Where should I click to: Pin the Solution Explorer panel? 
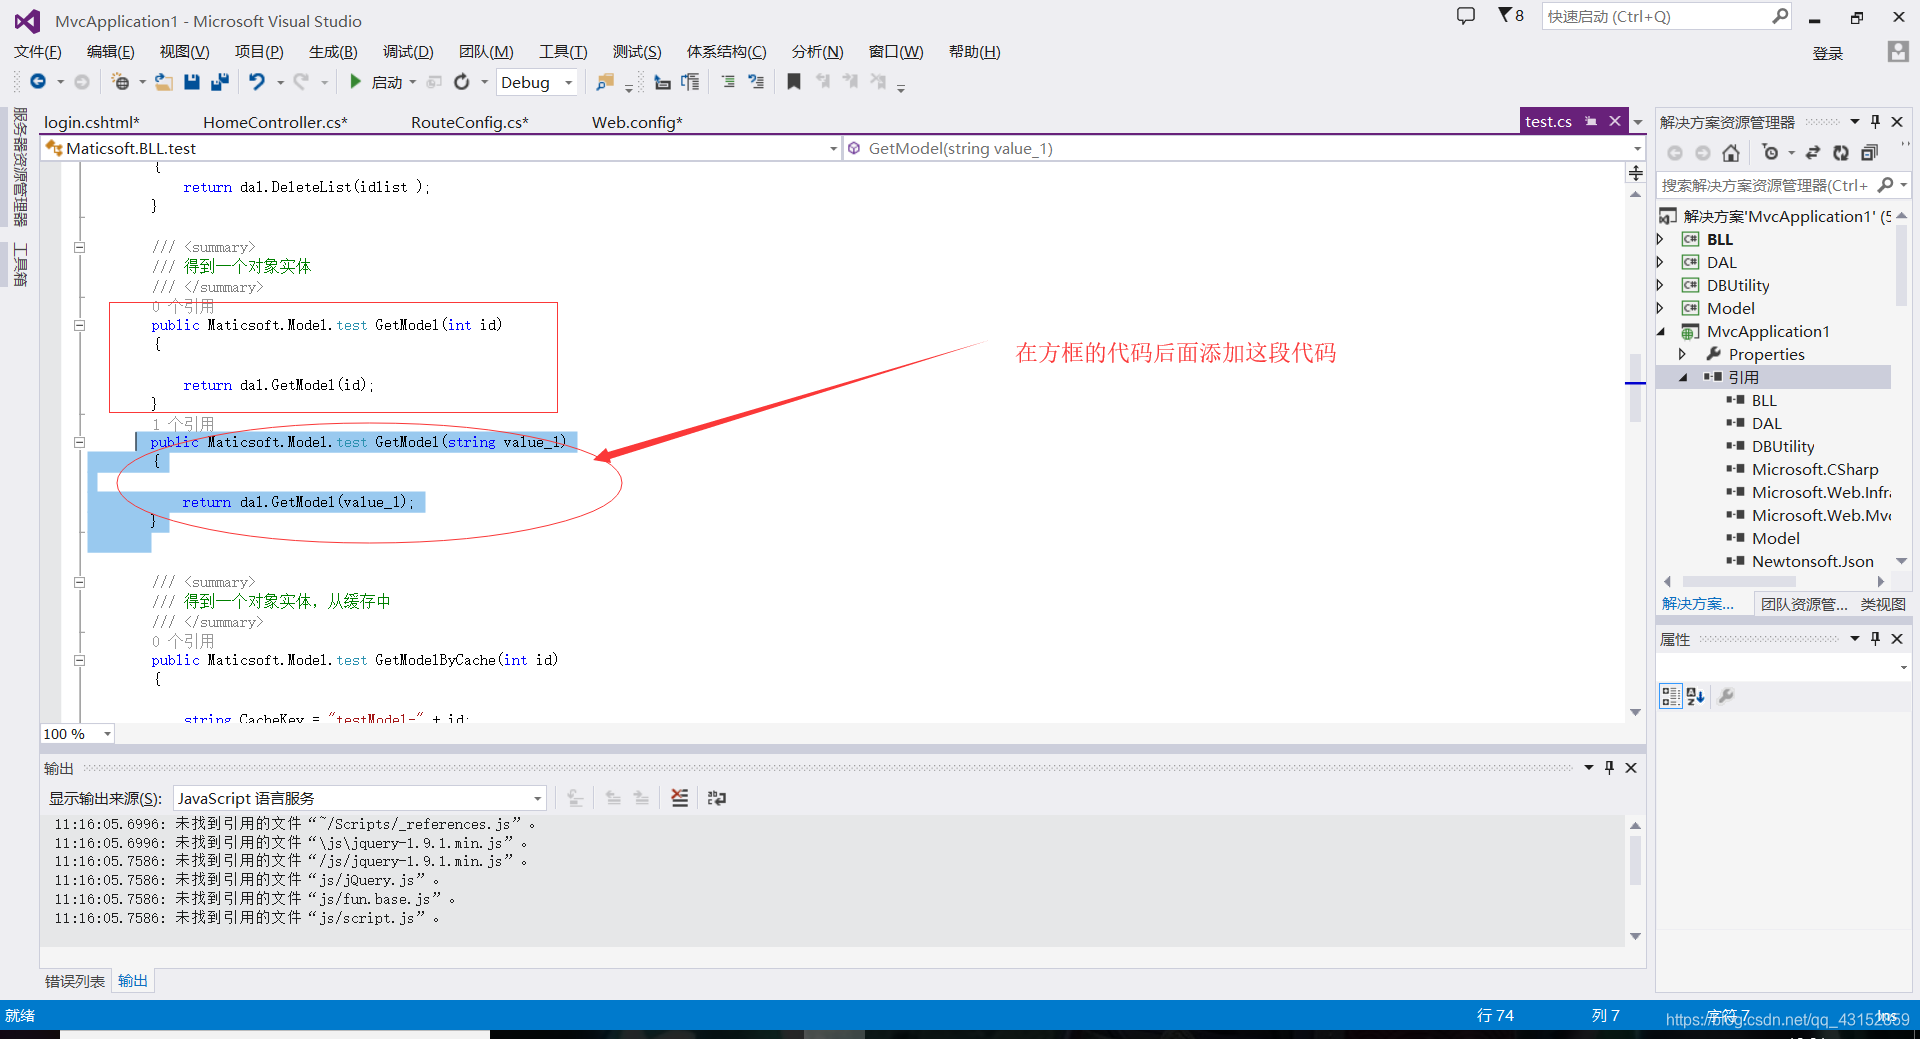click(1876, 122)
